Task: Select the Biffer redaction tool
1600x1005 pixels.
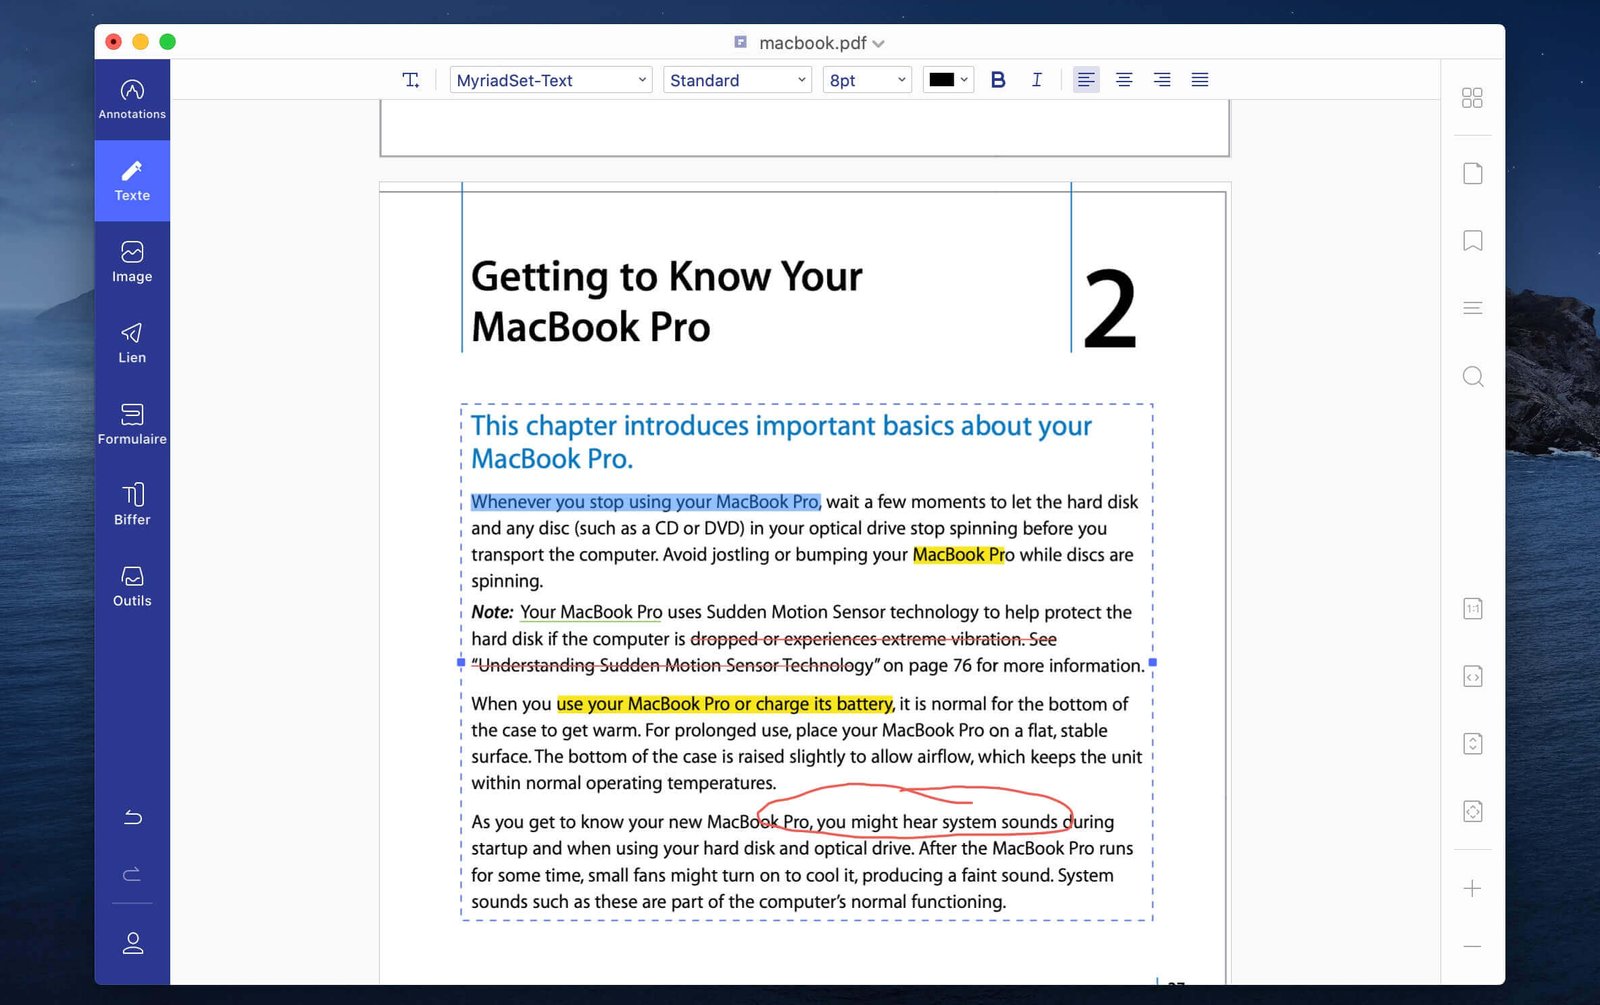Action: 132,505
